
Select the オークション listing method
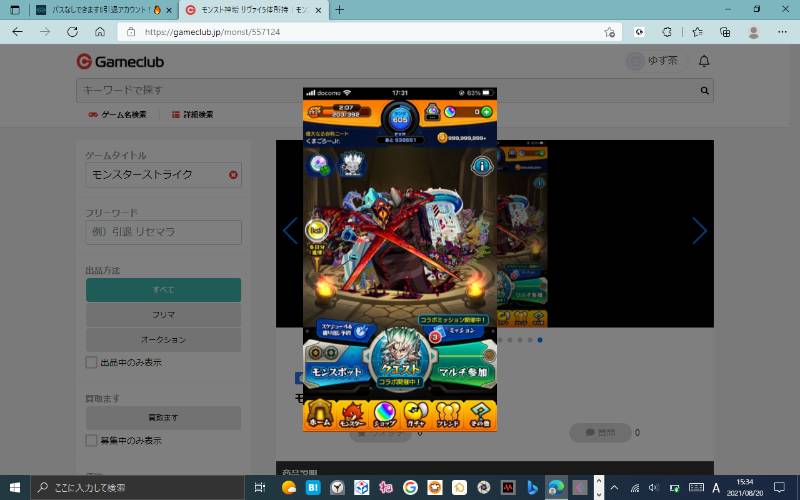click(163, 339)
